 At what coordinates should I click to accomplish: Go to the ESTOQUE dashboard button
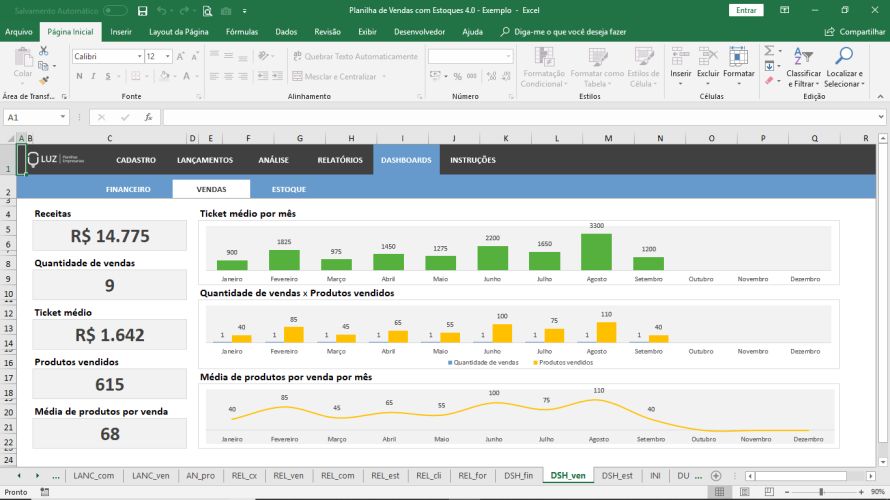(x=288, y=189)
